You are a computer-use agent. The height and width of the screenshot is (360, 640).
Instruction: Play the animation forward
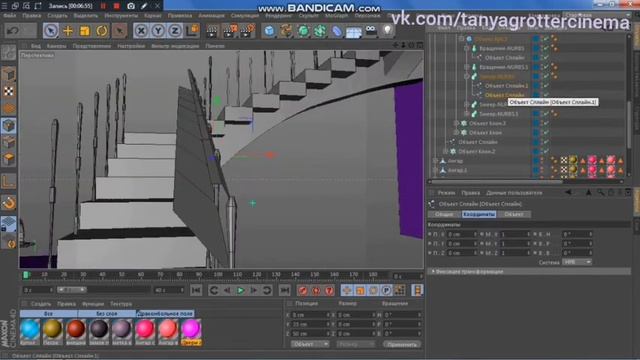pyautogui.click(x=241, y=290)
